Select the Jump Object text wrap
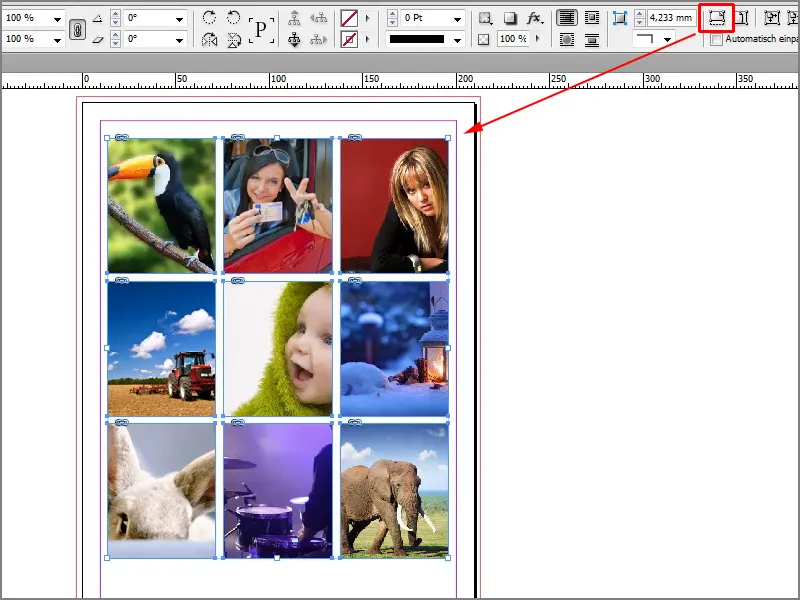The width and height of the screenshot is (800, 600). tap(592, 40)
